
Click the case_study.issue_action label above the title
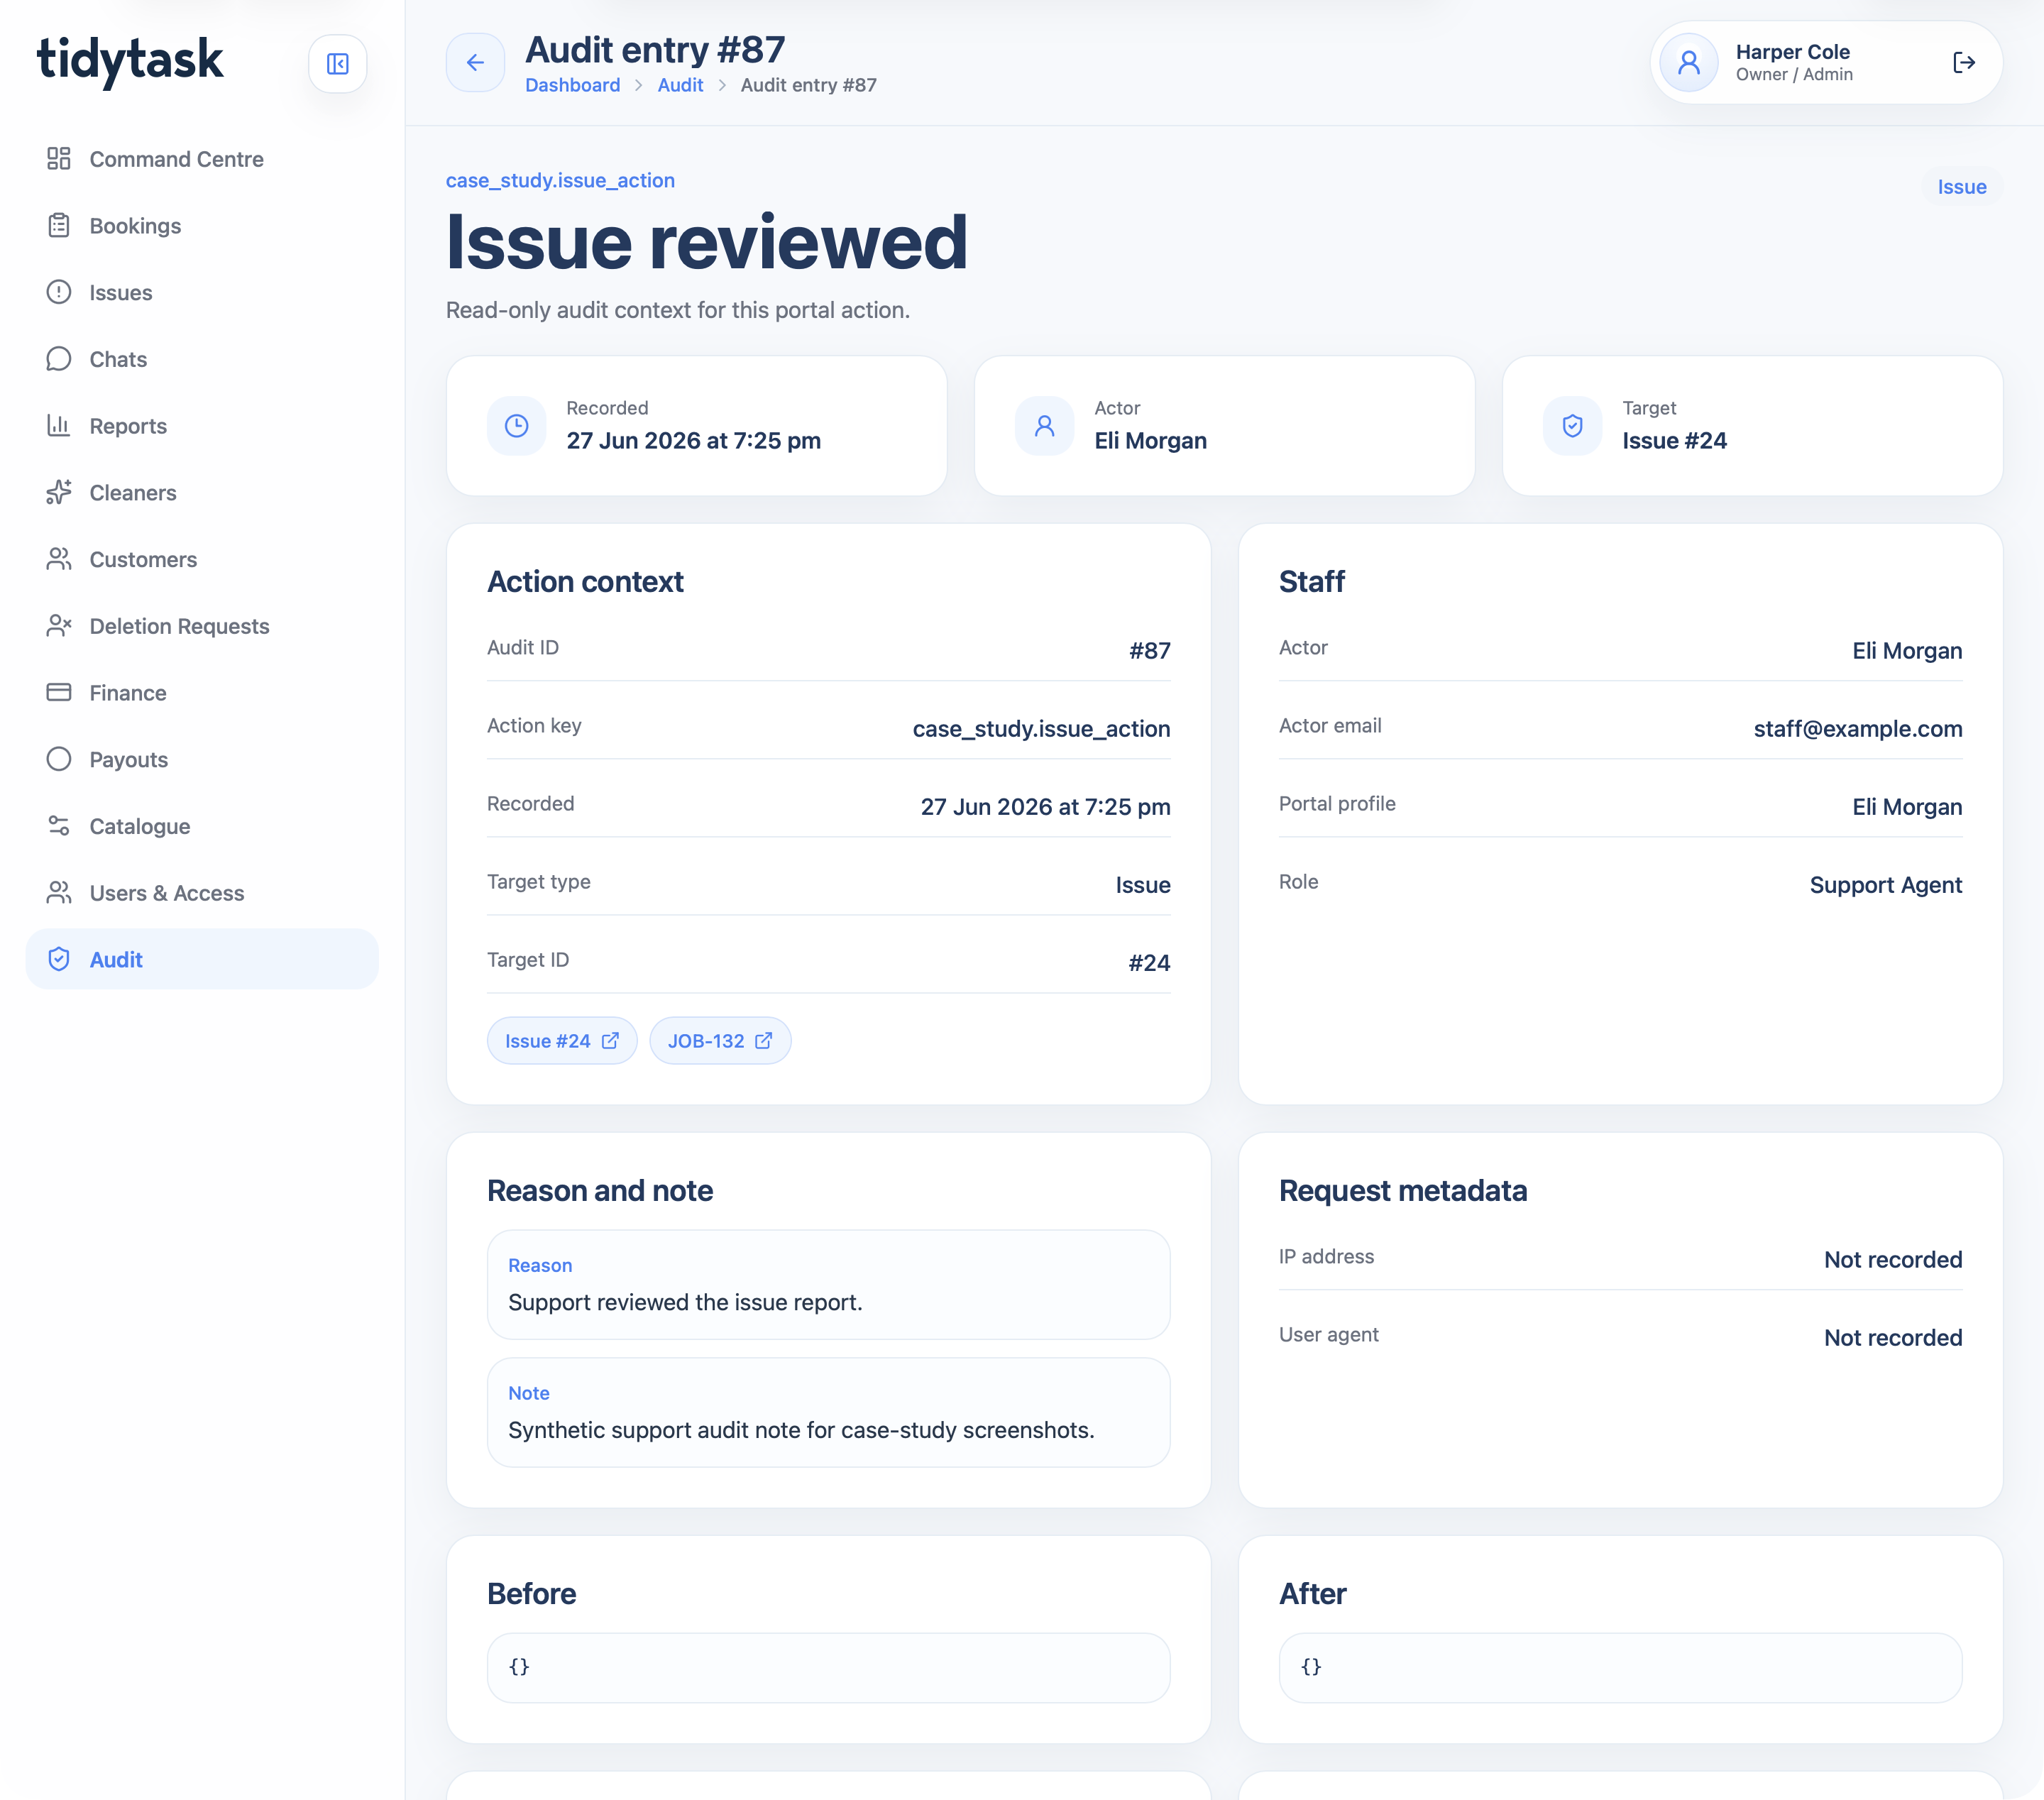pyautogui.click(x=560, y=180)
